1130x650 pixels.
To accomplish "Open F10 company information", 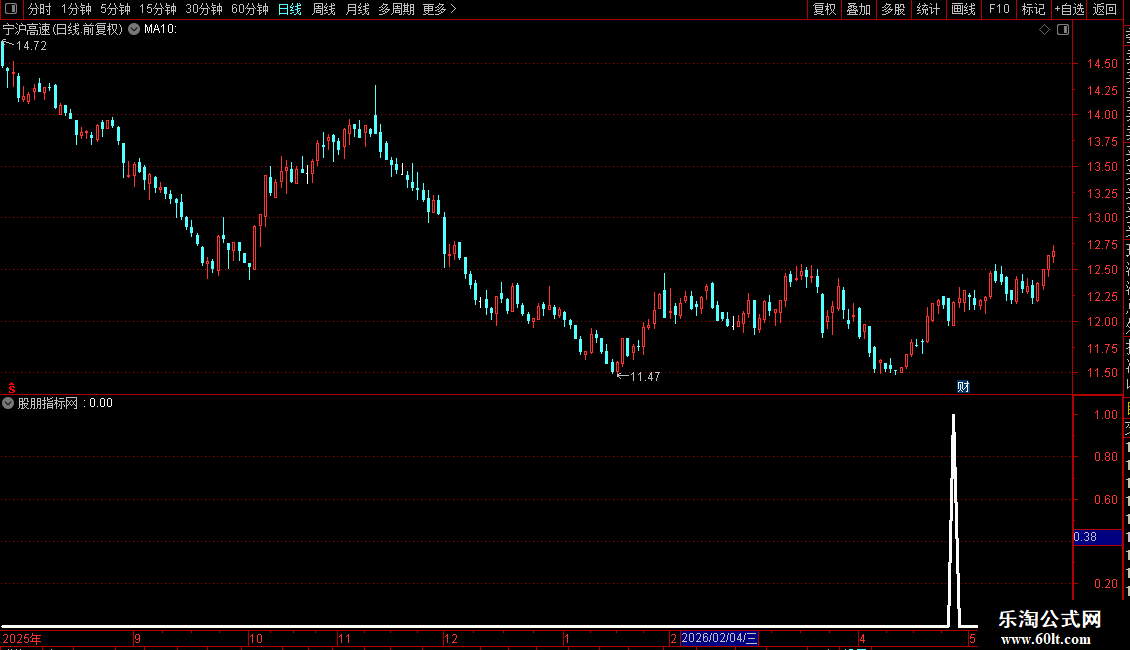I will coord(999,9).
